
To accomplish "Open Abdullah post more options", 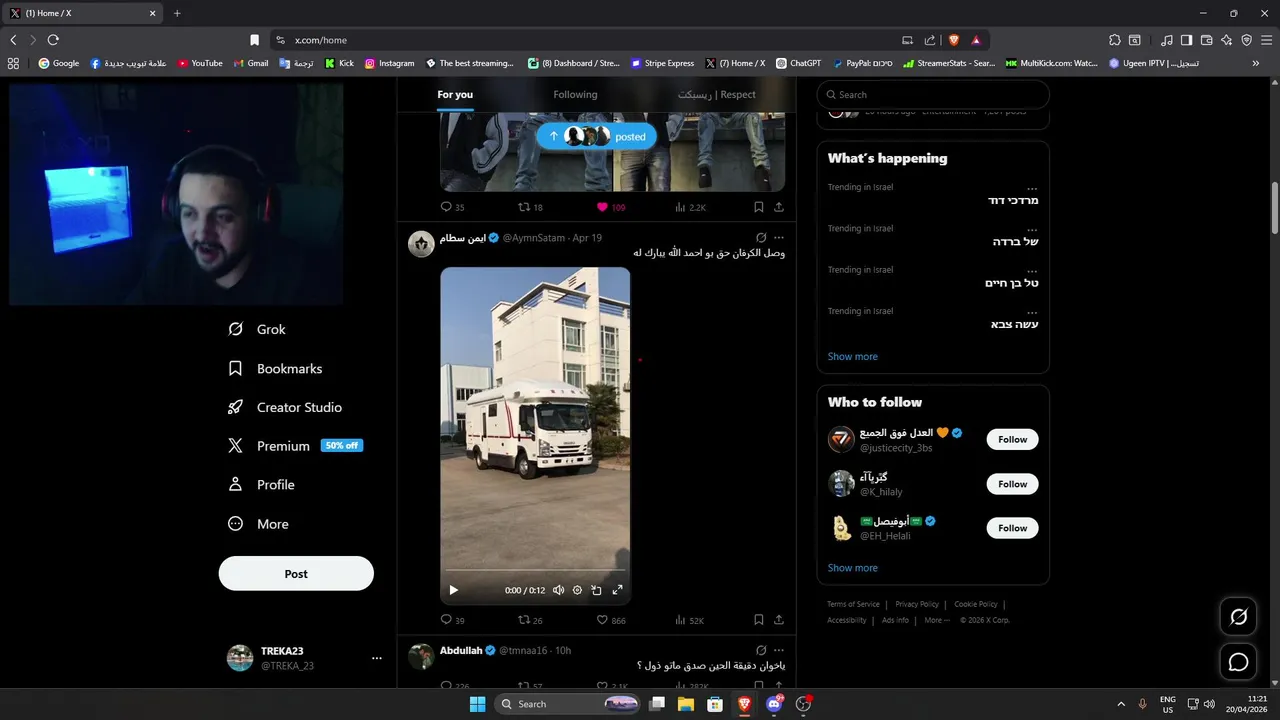I will tap(779, 650).
